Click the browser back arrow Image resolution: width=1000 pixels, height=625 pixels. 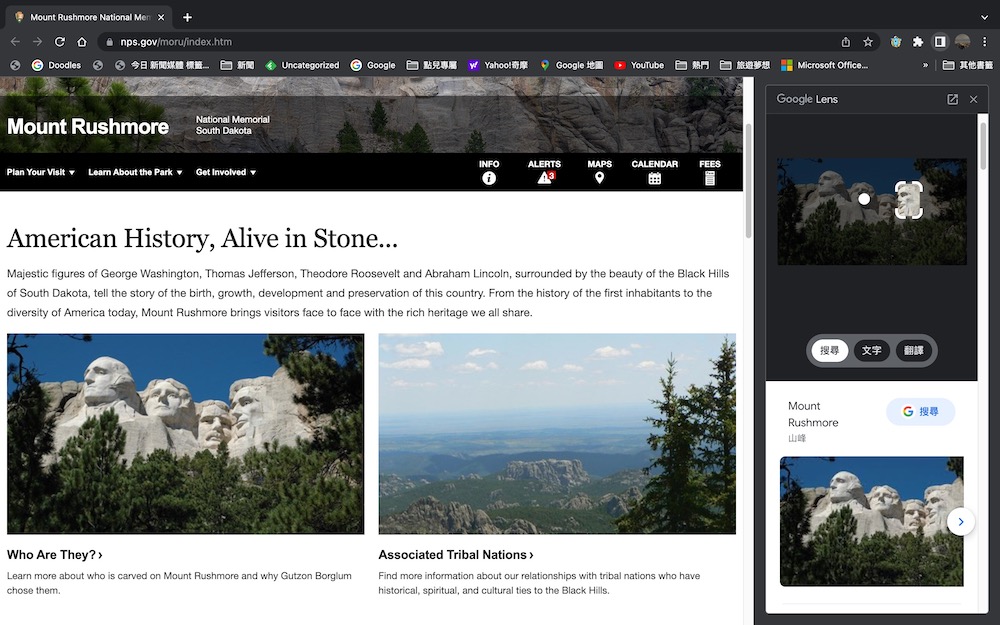coord(15,41)
